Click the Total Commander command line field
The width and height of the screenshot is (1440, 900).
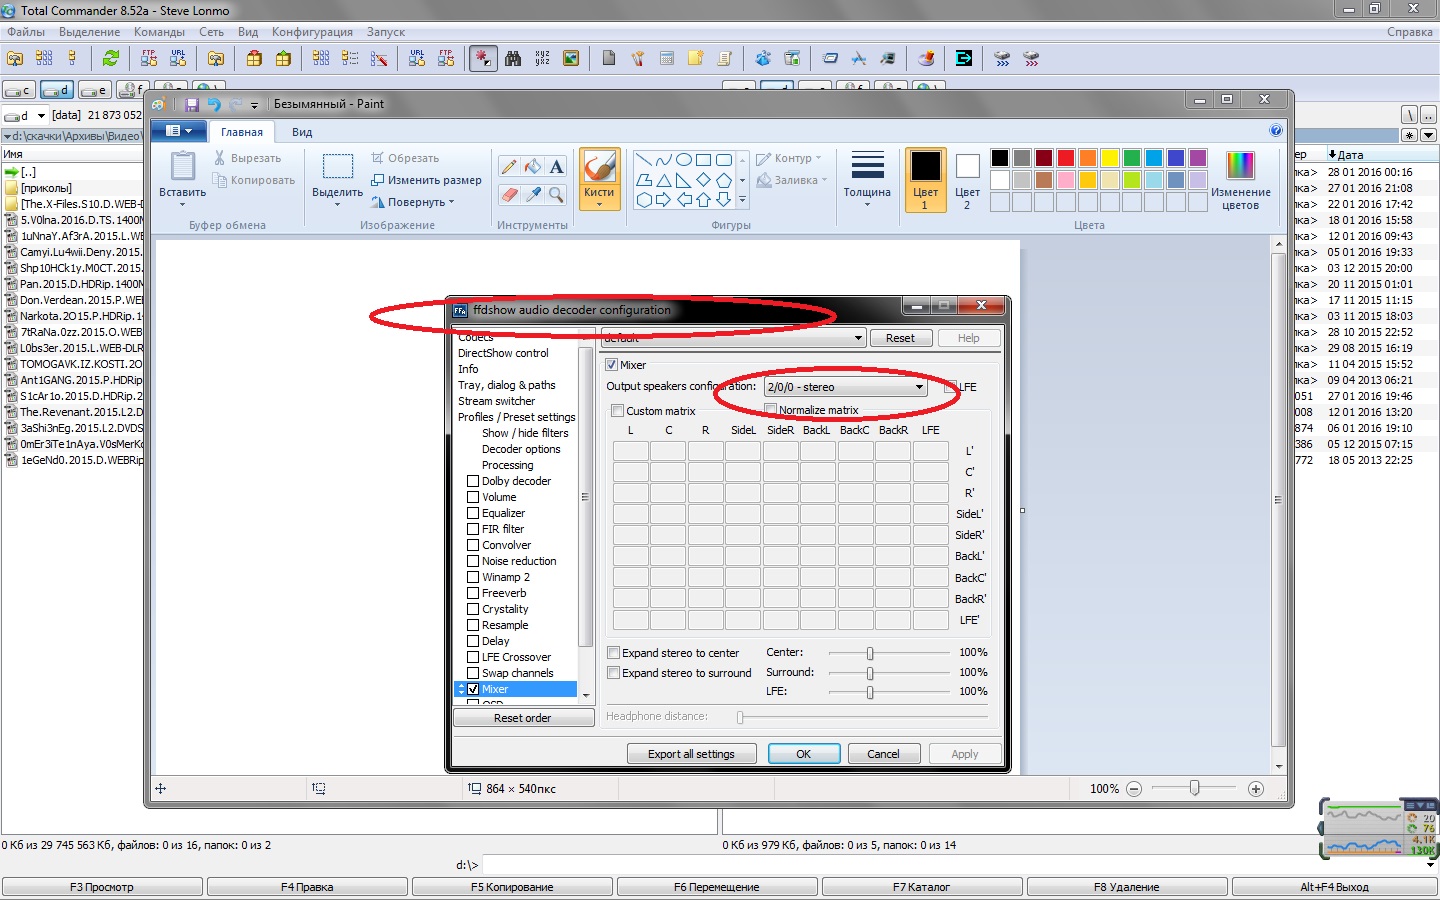(x=952, y=865)
